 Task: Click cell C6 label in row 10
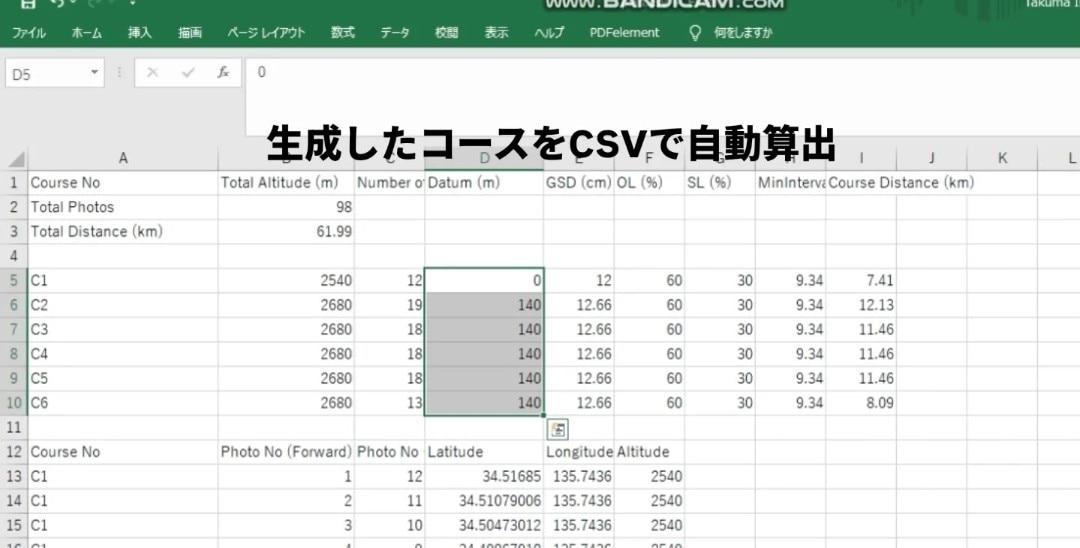[123, 403]
